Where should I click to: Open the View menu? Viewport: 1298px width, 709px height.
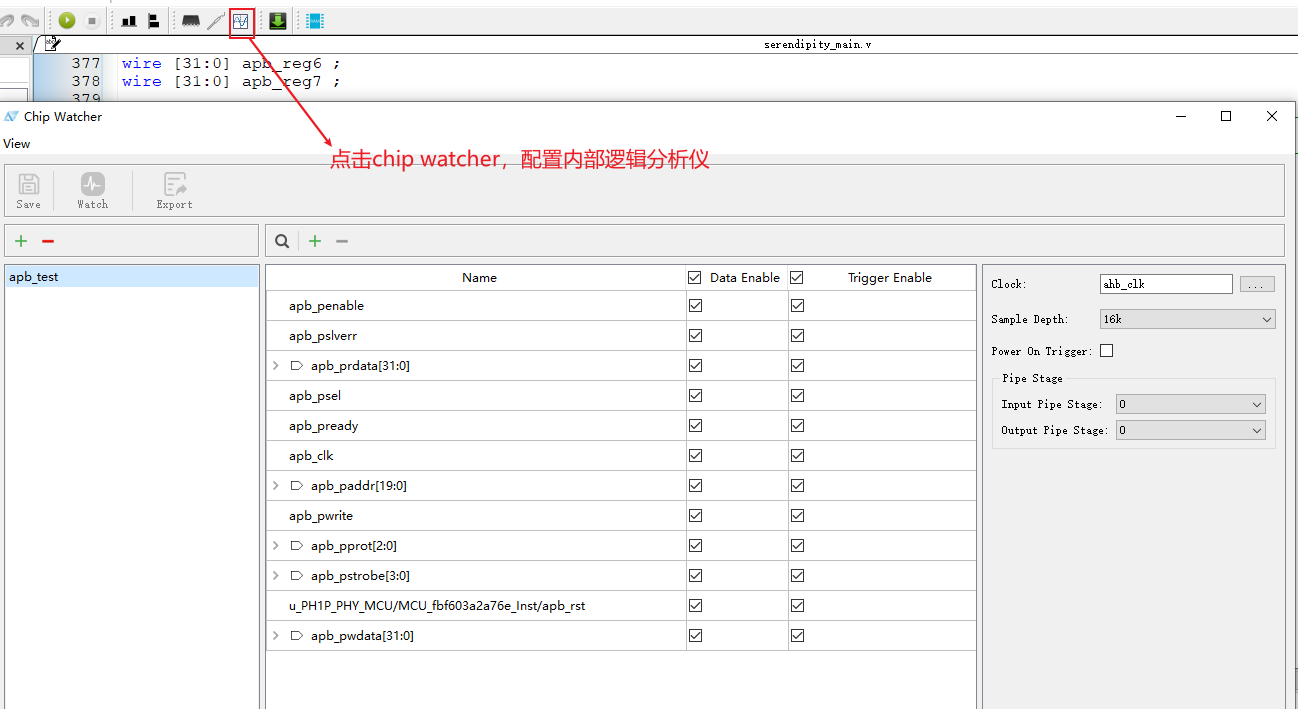16,143
